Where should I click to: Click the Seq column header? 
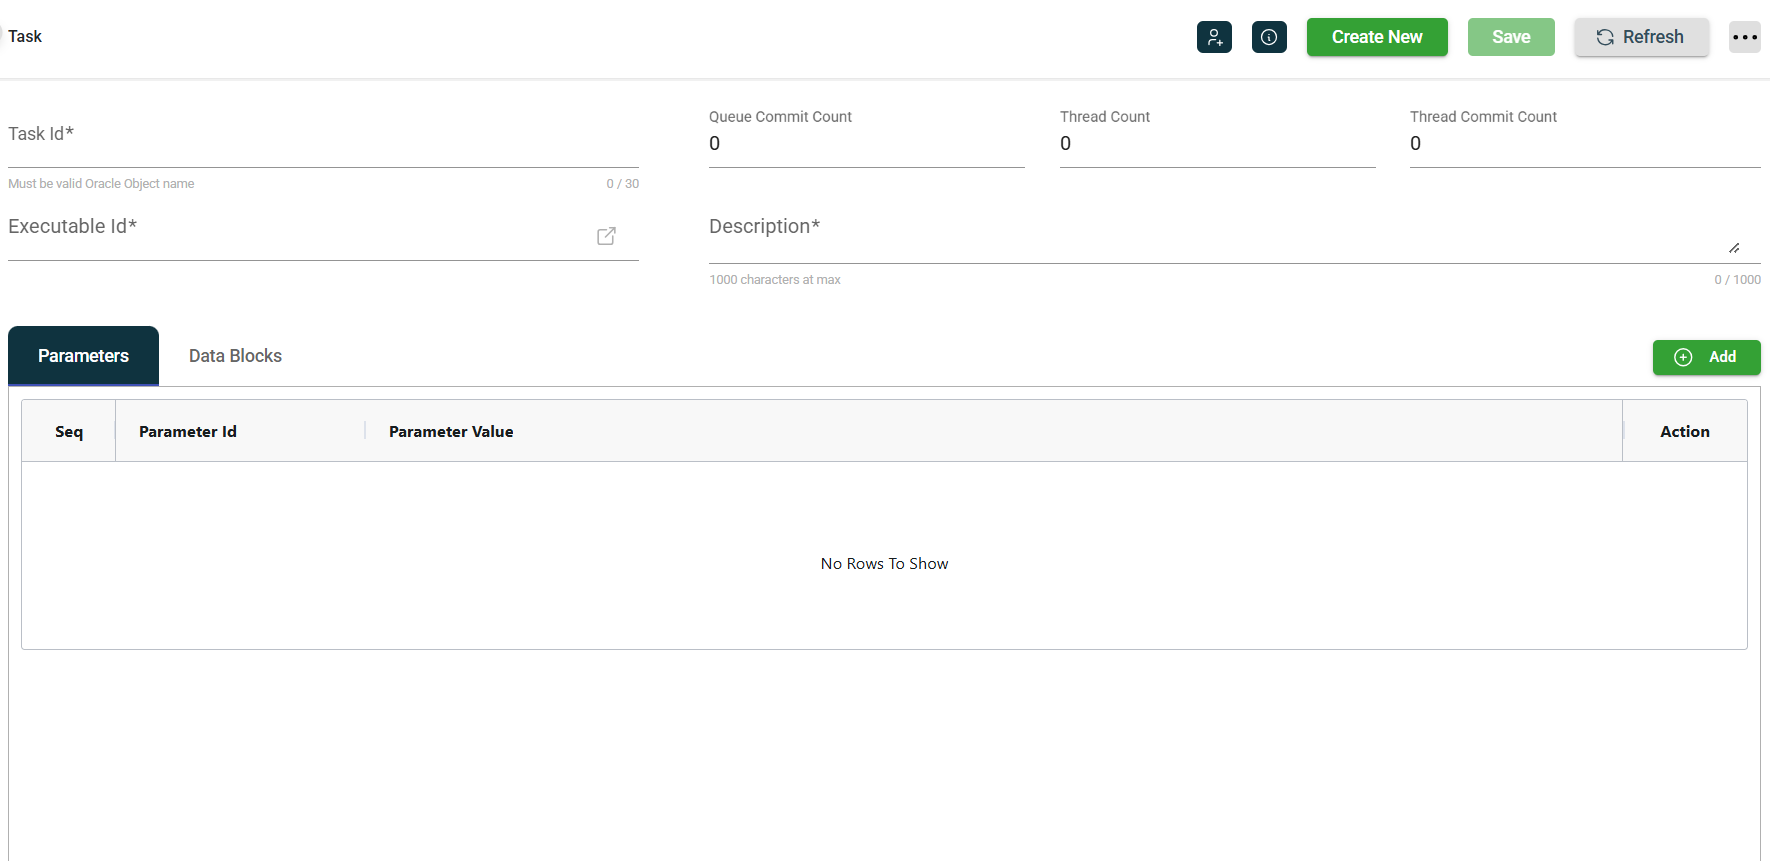pyautogui.click(x=69, y=431)
